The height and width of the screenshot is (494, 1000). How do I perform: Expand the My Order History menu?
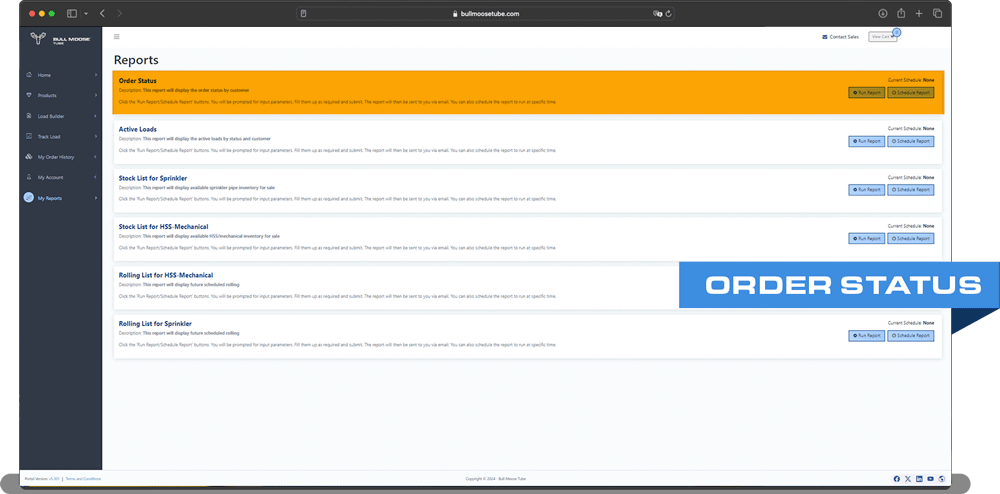(61, 157)
